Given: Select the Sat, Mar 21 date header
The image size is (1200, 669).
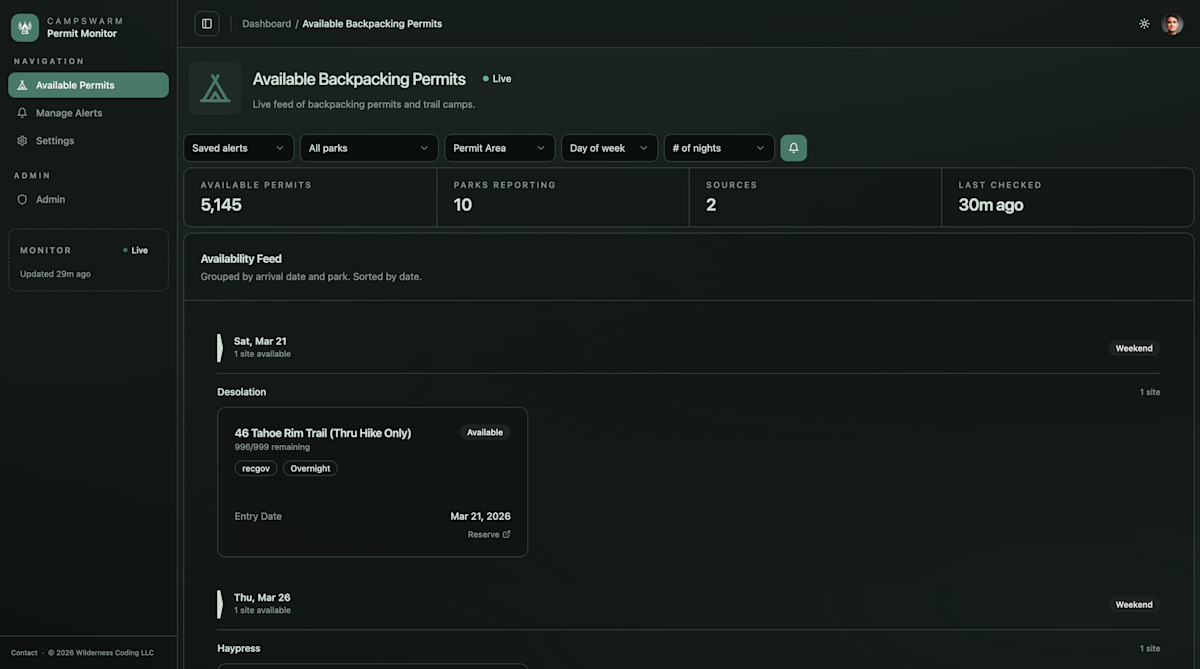Looking at the screenshot, I should (x=260, y=341).
